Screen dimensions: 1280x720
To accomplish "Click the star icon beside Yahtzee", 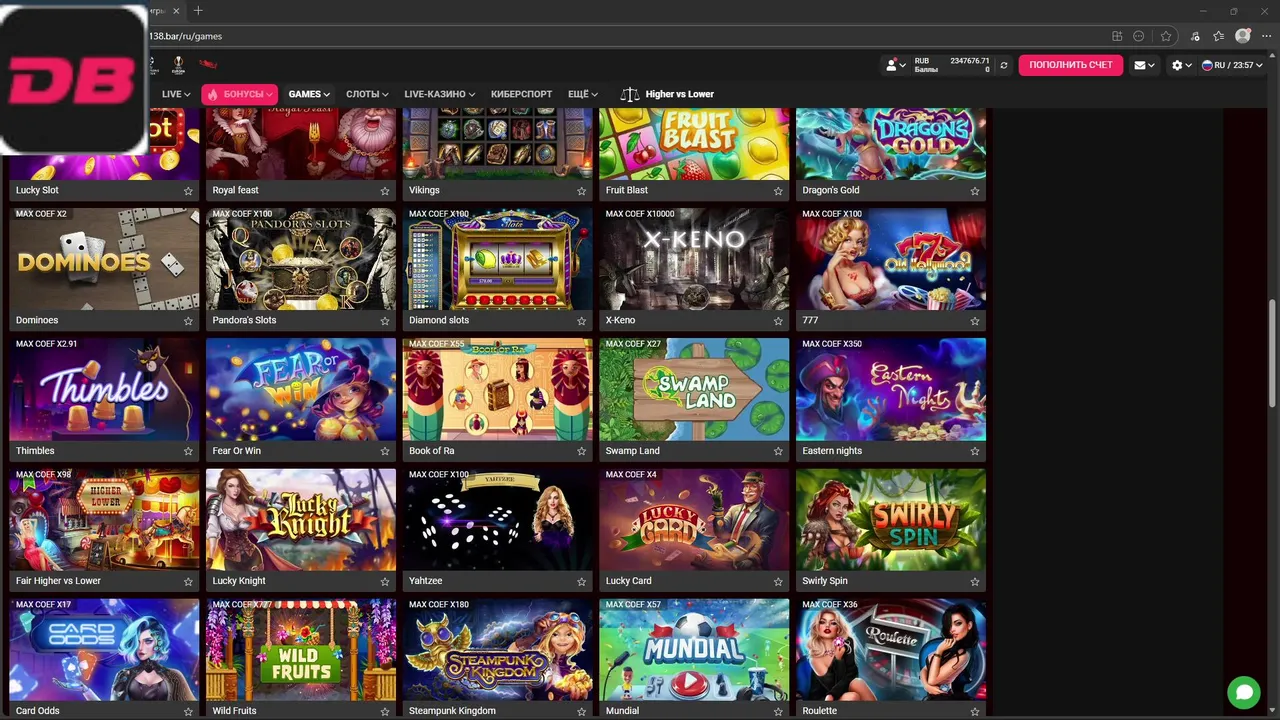I will point(581,581).
